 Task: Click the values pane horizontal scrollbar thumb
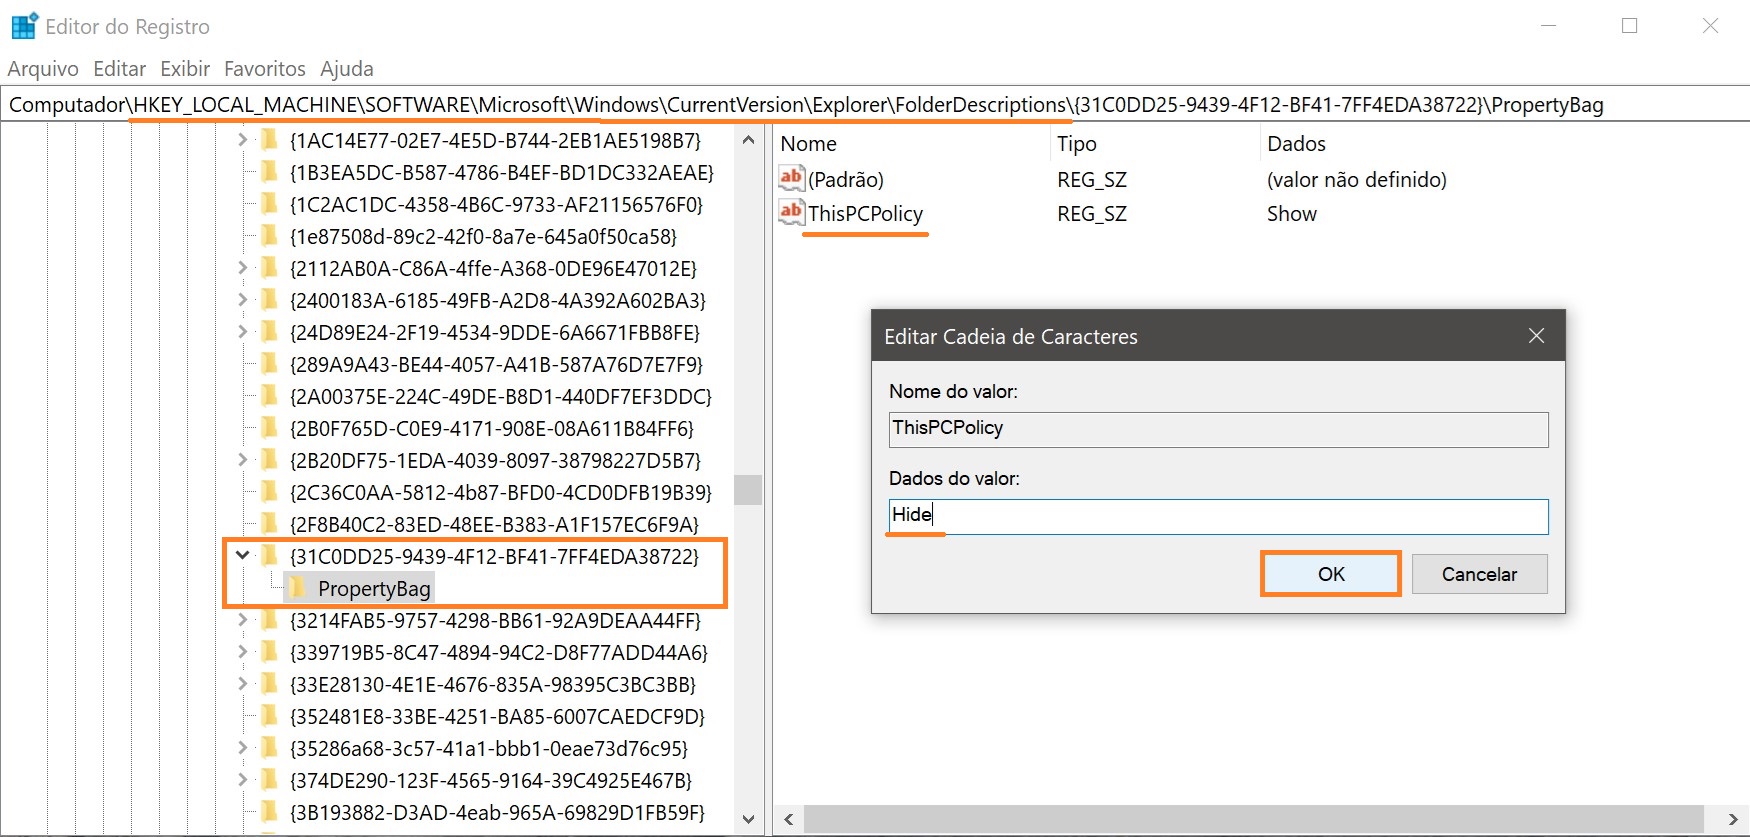click(1253, 819)
